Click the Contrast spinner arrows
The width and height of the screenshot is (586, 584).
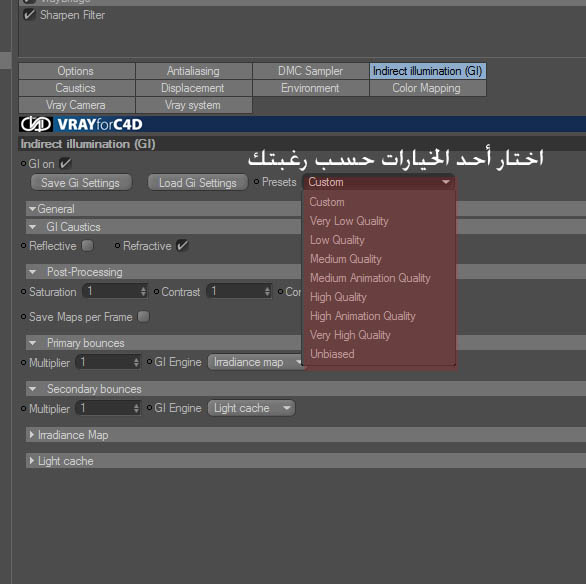click(x=267, y=291)
